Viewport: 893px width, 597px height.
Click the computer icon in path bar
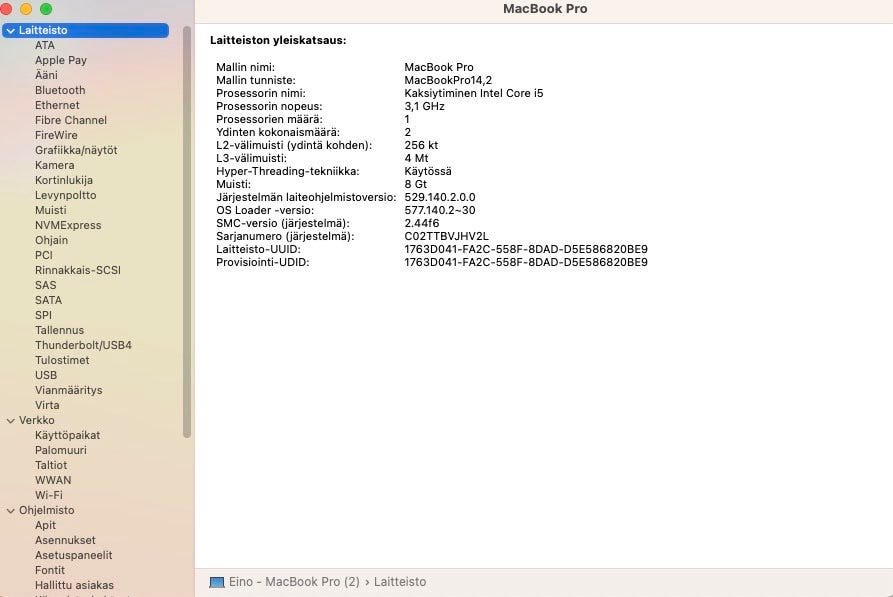tap(217, 582)
